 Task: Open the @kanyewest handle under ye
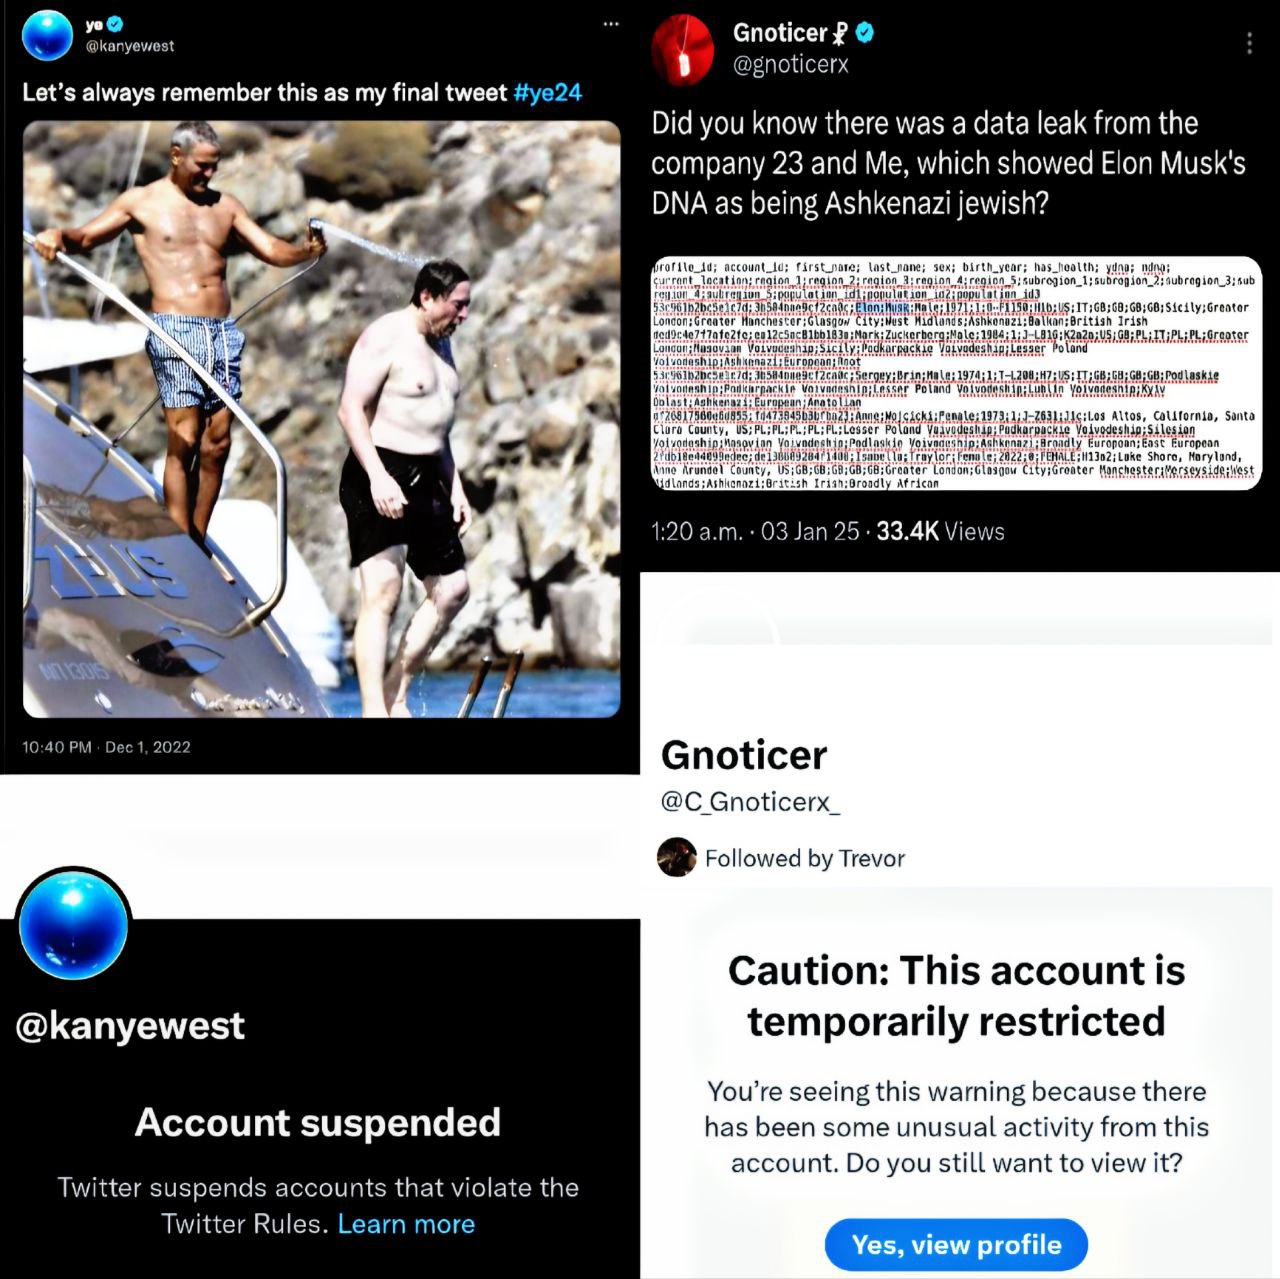click(x=130, y=46)
